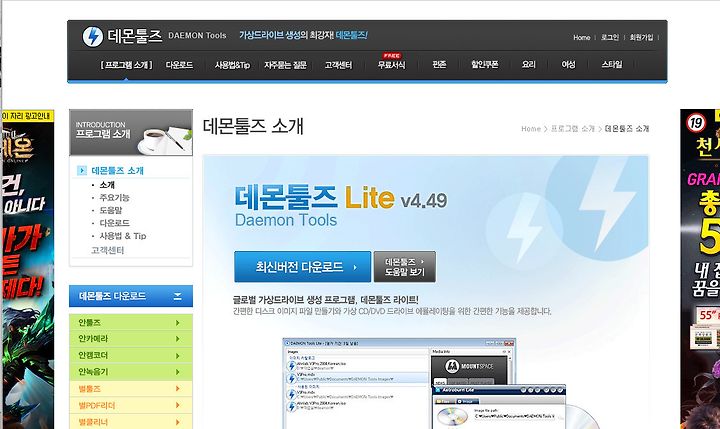Select 사용법 & Tip in the sidebar

click(x=123, y=236)
